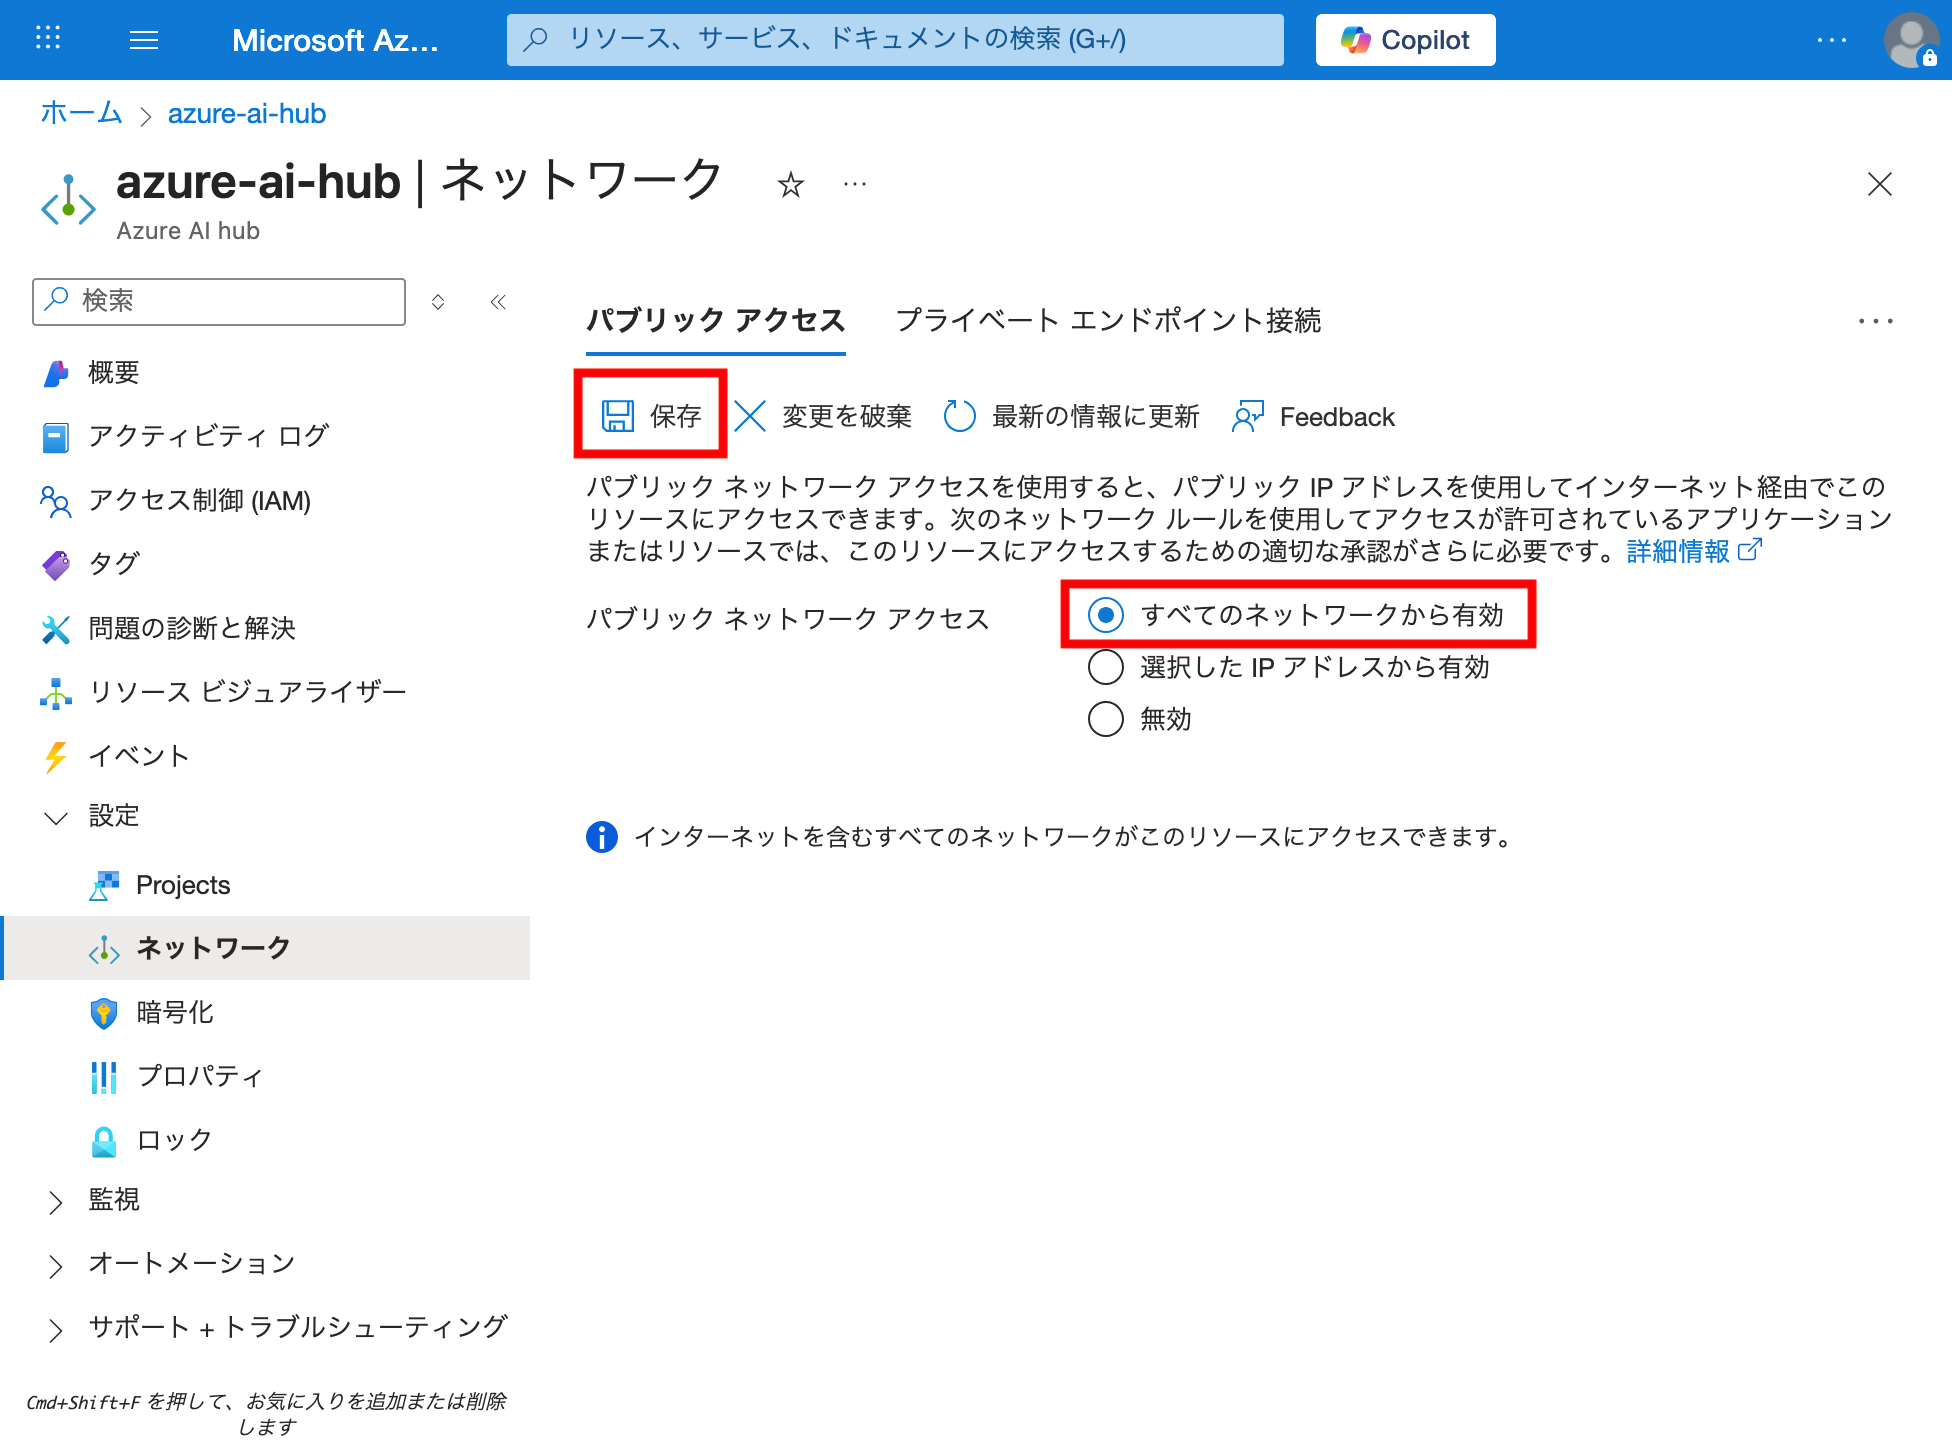Go to ホーム breadcrumb link
The width and height of the screenshot is (1952, 1448).
tap(81, 113)
